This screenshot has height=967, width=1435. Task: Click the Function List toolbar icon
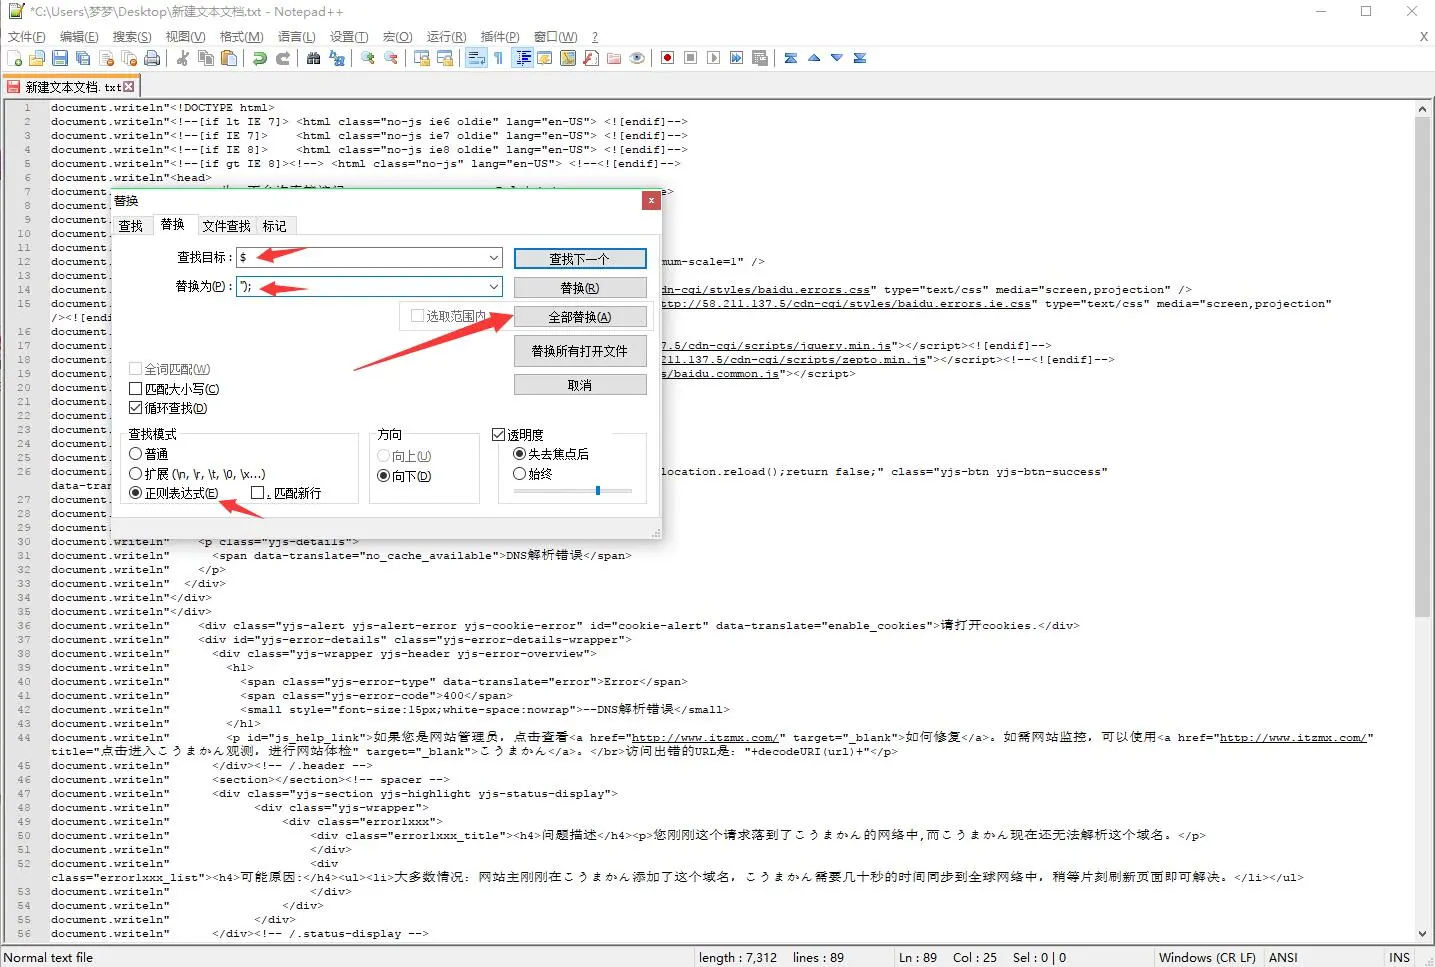pos(591,58)
